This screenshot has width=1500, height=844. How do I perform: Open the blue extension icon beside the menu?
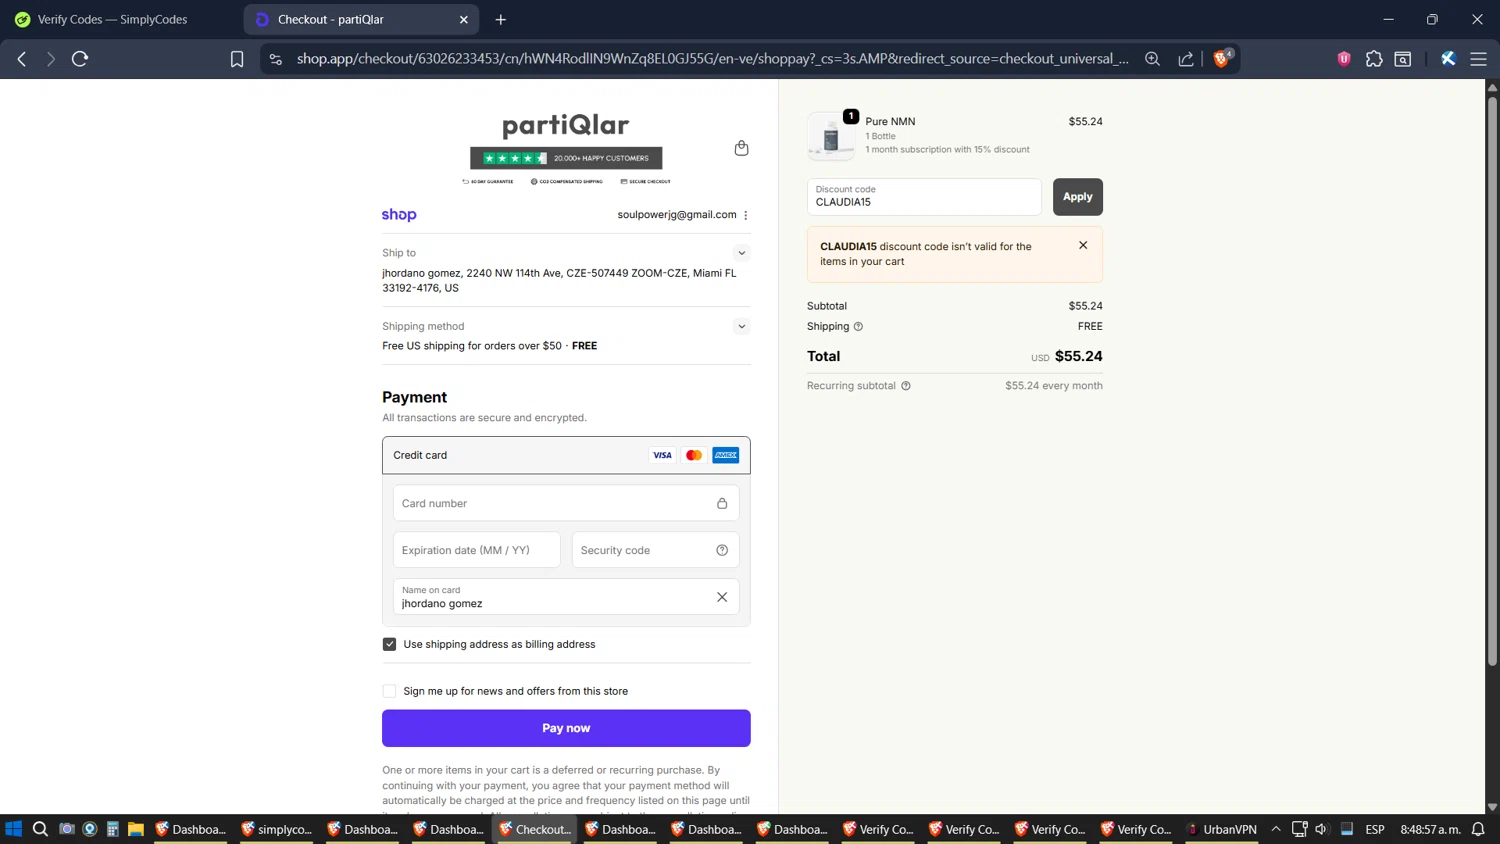(1448, 59)
